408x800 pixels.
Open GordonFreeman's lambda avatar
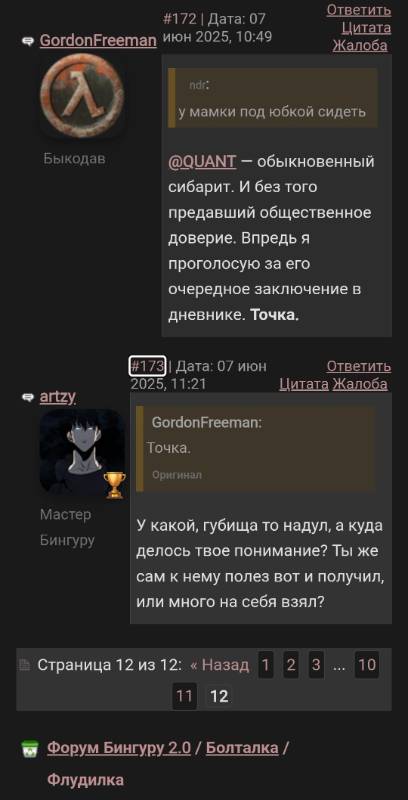click(82, 96)
